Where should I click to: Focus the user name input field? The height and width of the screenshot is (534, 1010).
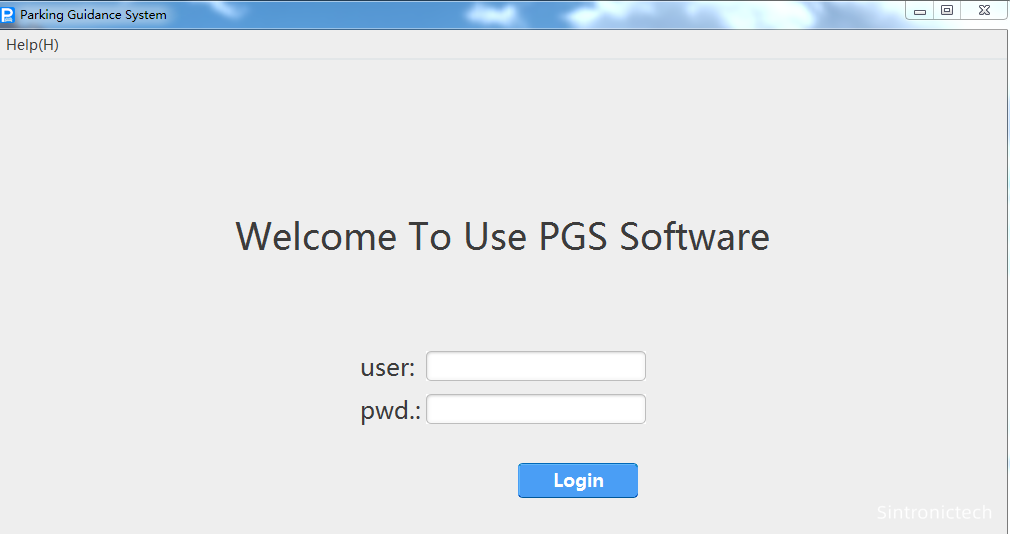[535, 366]
